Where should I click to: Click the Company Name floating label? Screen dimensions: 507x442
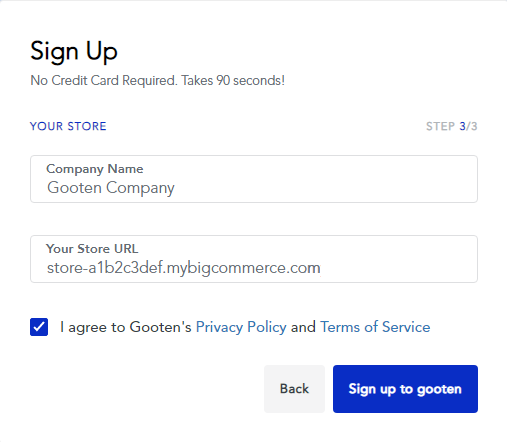(x=95, y=169)
